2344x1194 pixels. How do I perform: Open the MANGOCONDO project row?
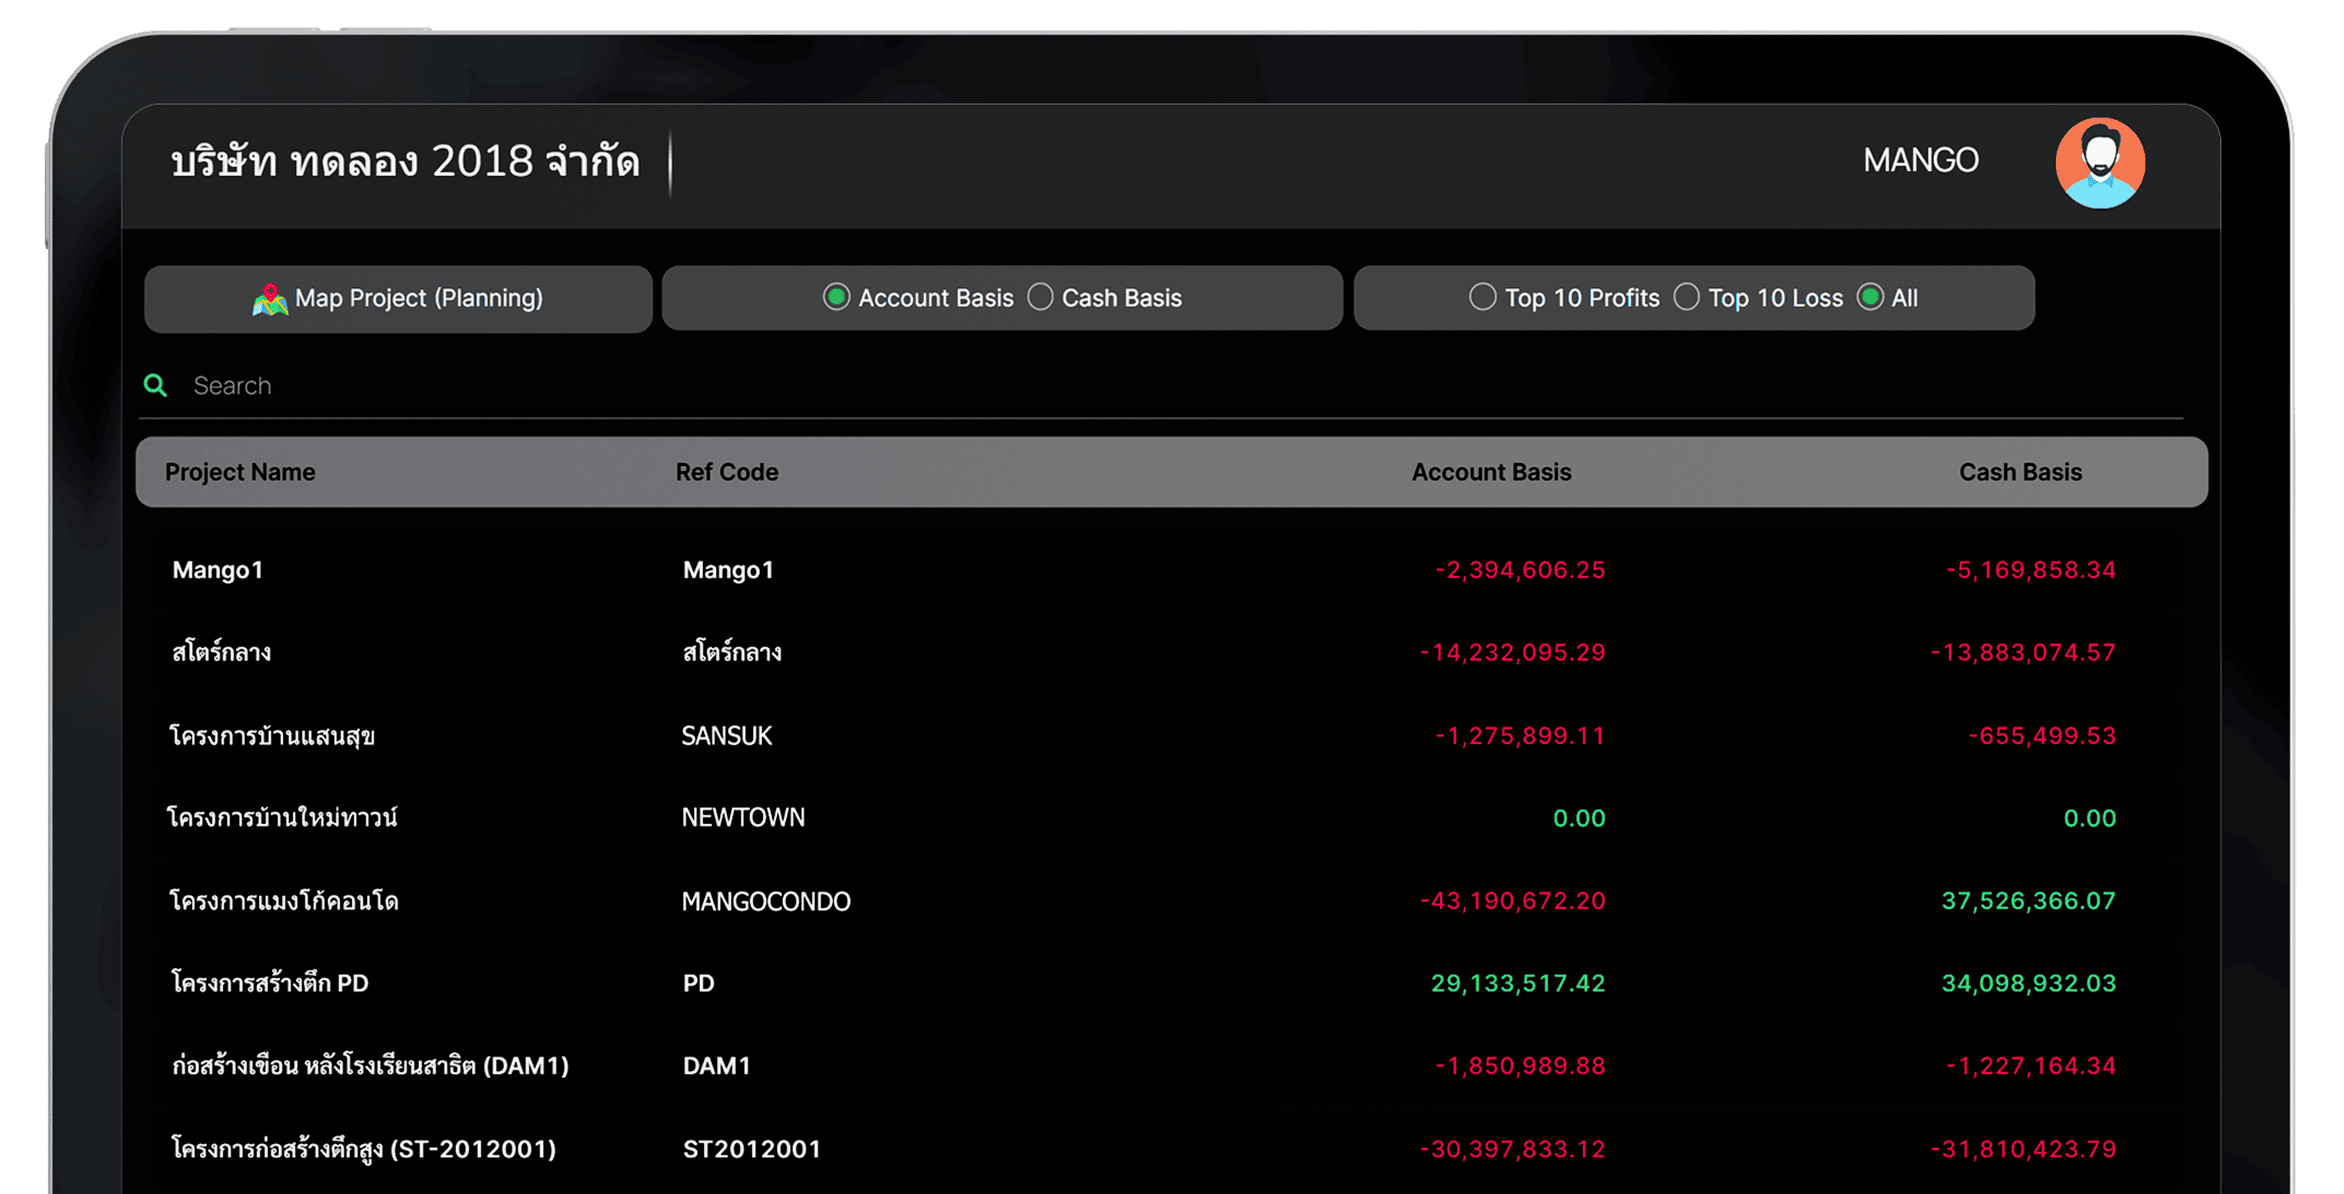[x=765, y=901]
